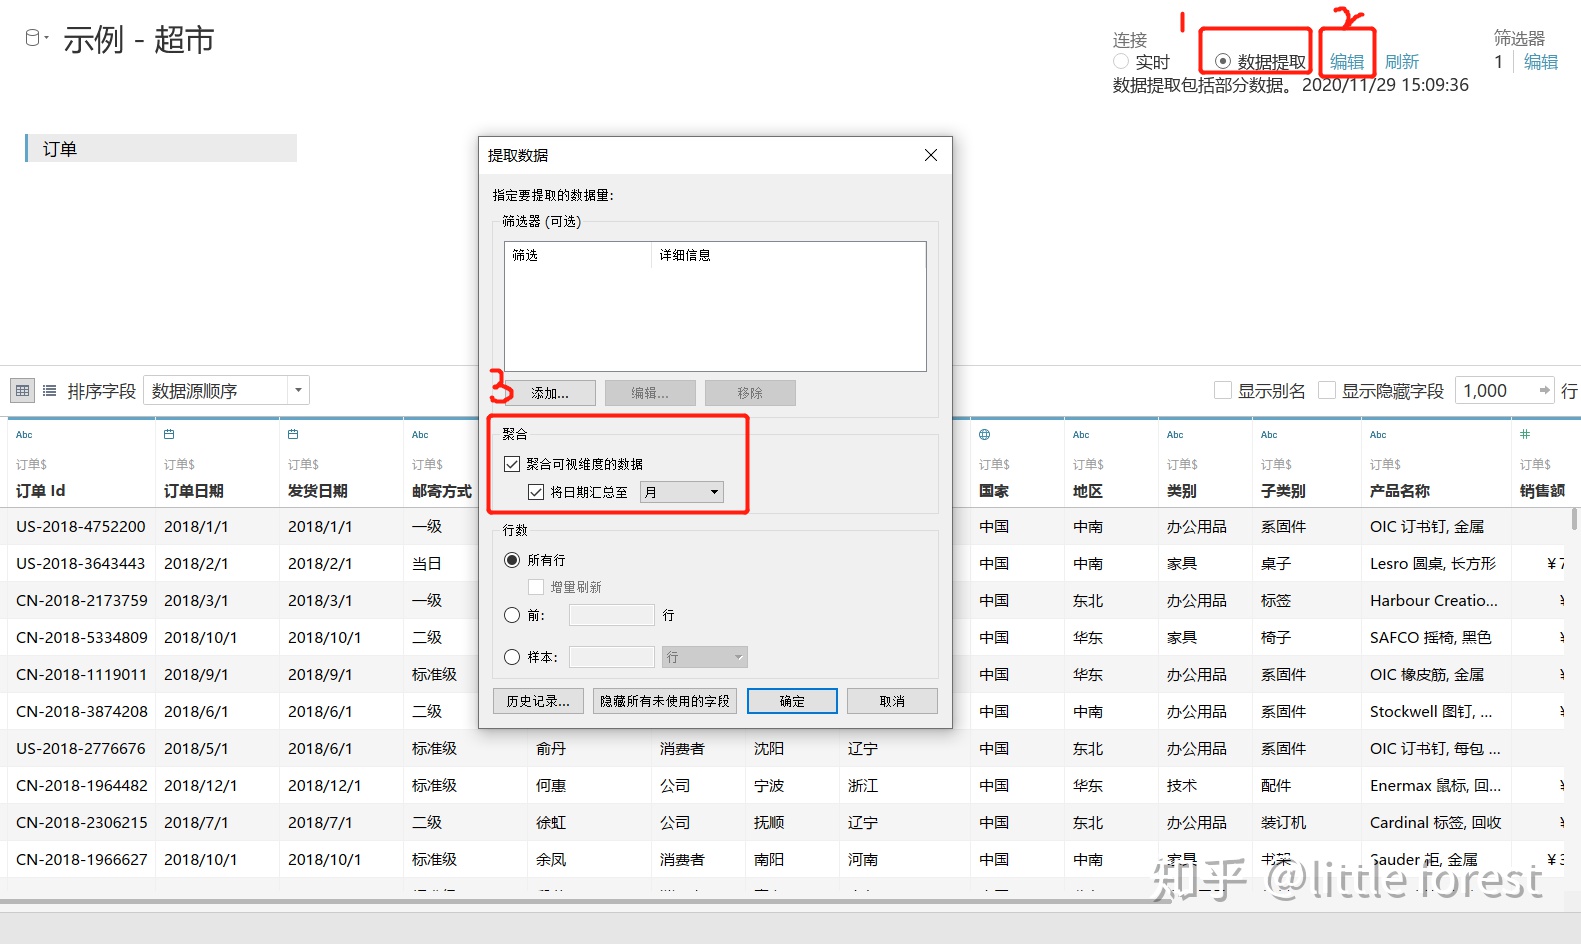1581x944 pixels.
Task: Click Abc type icon above 产品名称
Action: (x=1378, y=435)
